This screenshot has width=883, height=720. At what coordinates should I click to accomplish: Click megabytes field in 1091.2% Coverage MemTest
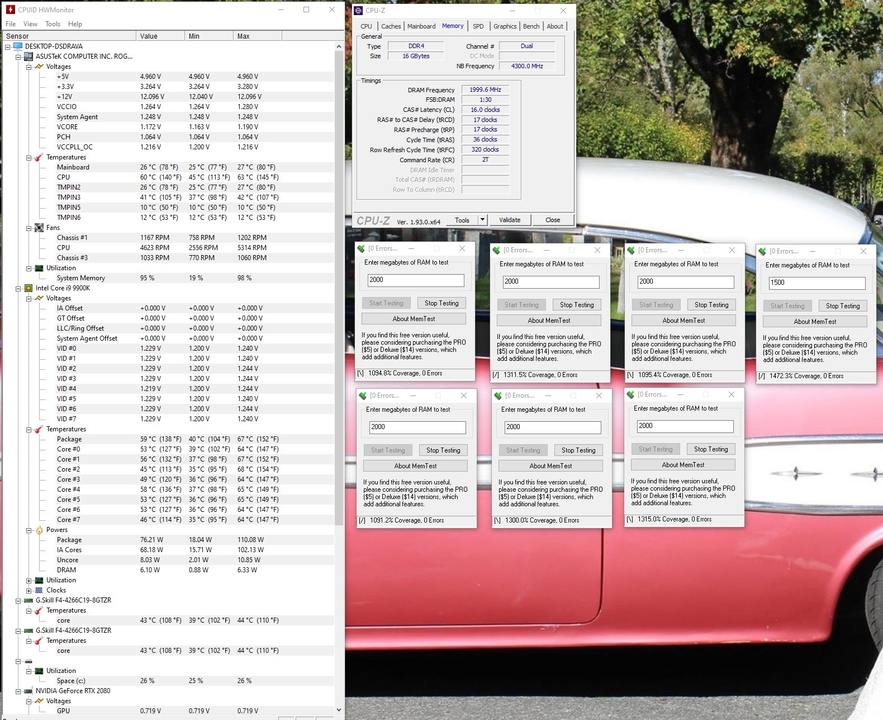click(417, 427)
